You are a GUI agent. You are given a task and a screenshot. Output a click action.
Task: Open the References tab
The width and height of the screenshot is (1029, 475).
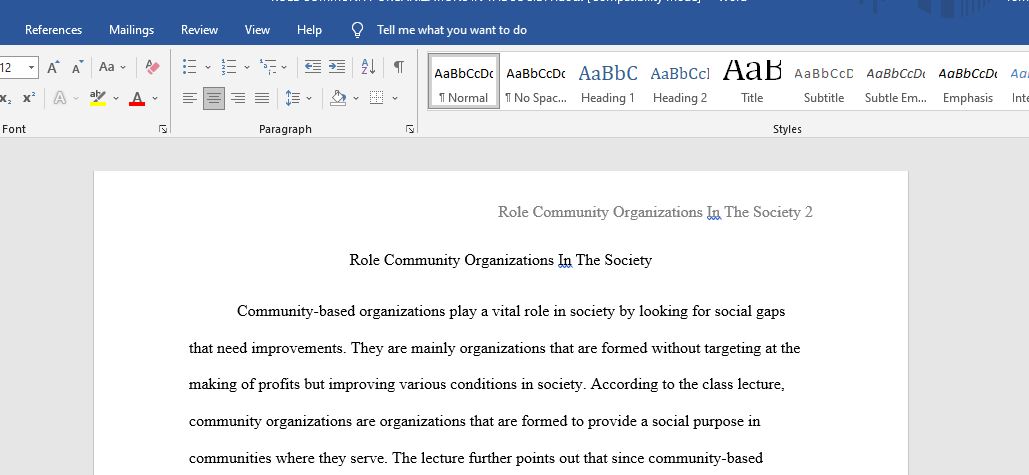click(54, 30)
